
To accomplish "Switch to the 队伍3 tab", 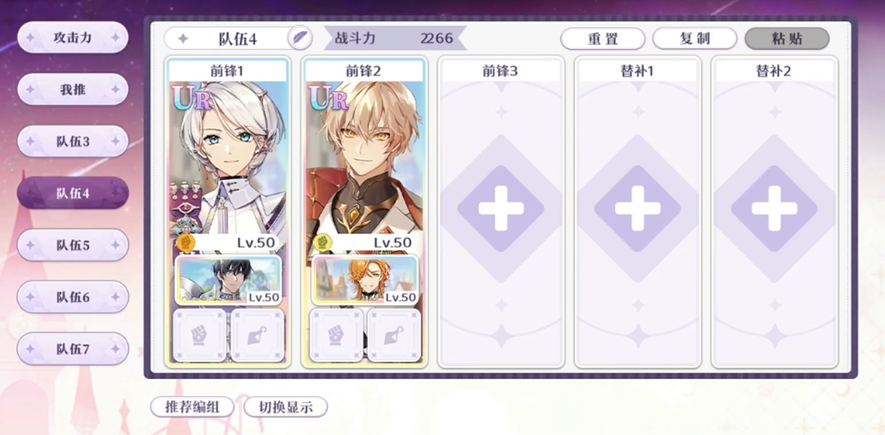I will coord(73,142).
